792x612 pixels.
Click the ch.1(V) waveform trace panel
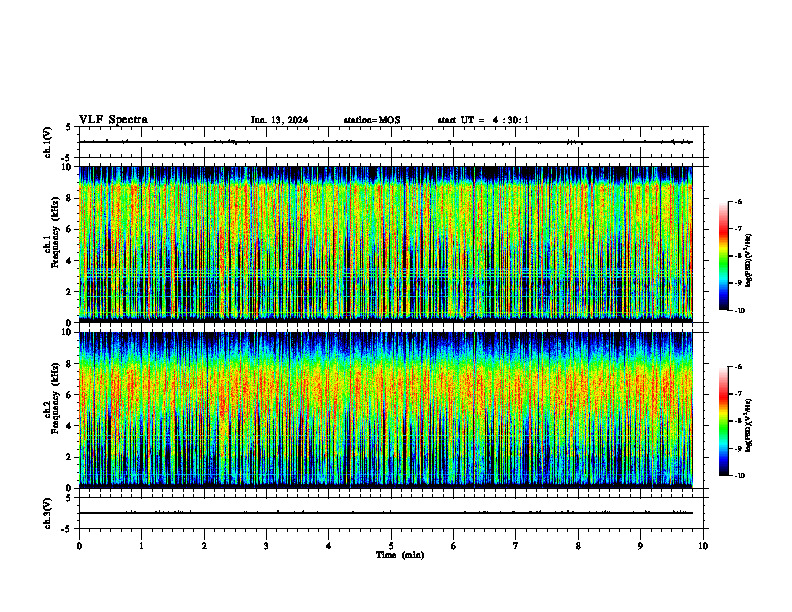[391, 142]
